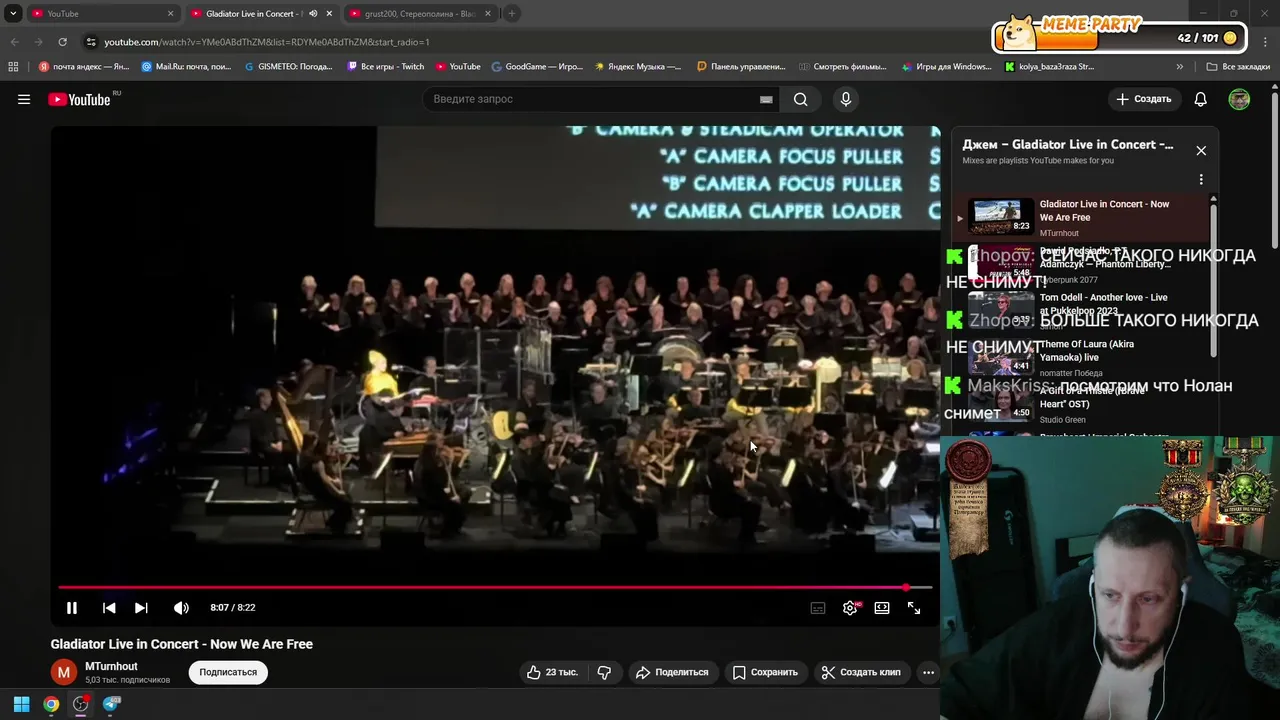
Task: Subscribe with the Подписаться button
Action: [x=228, y=672]
